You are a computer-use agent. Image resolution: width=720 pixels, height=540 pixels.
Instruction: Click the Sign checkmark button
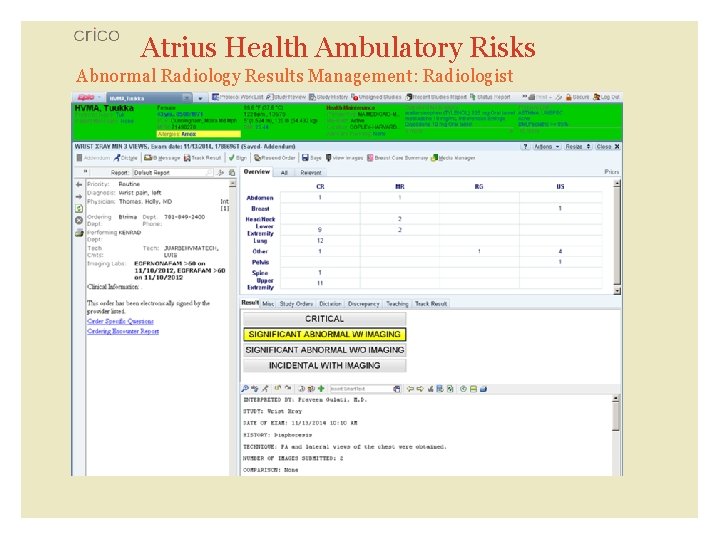point(237,158)
